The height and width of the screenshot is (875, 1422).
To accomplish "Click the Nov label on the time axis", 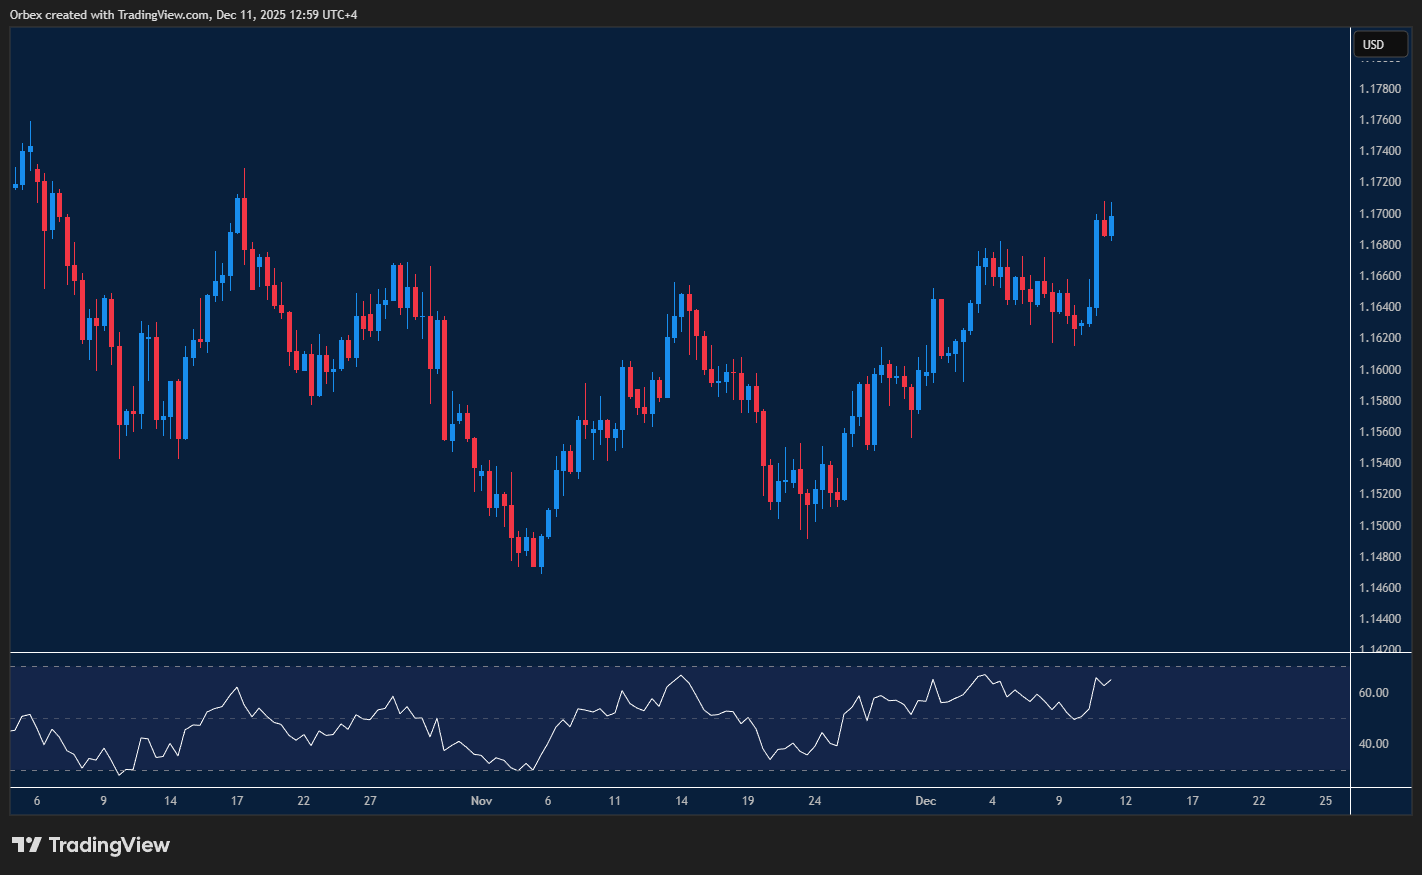I will pyautogui.click(x=480, y=801).
